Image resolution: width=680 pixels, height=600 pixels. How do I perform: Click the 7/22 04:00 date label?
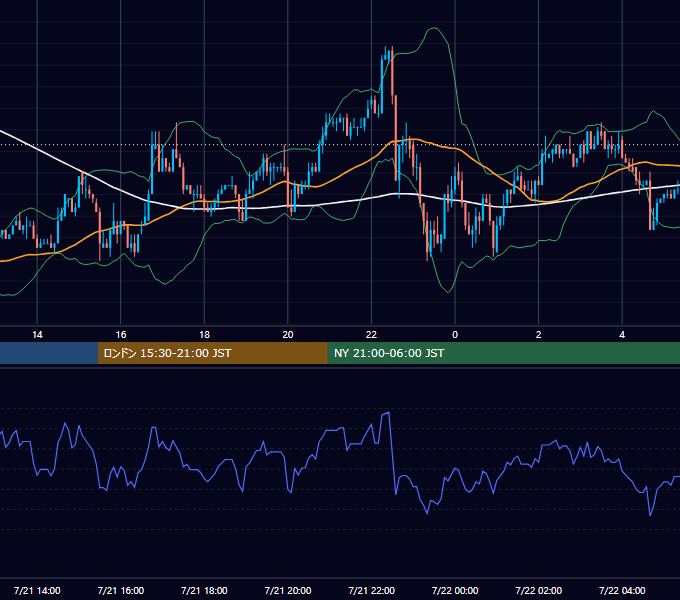tap(622, 590)
